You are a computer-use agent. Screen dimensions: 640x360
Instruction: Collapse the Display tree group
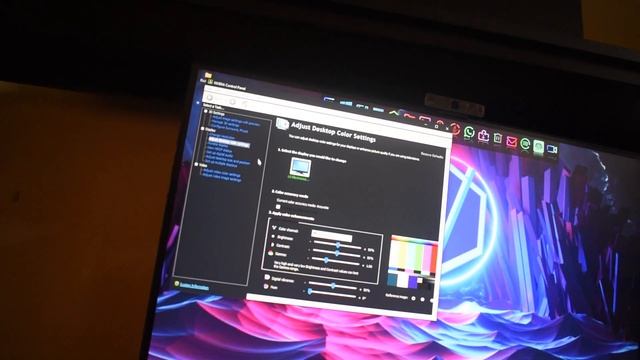point(202,129)
